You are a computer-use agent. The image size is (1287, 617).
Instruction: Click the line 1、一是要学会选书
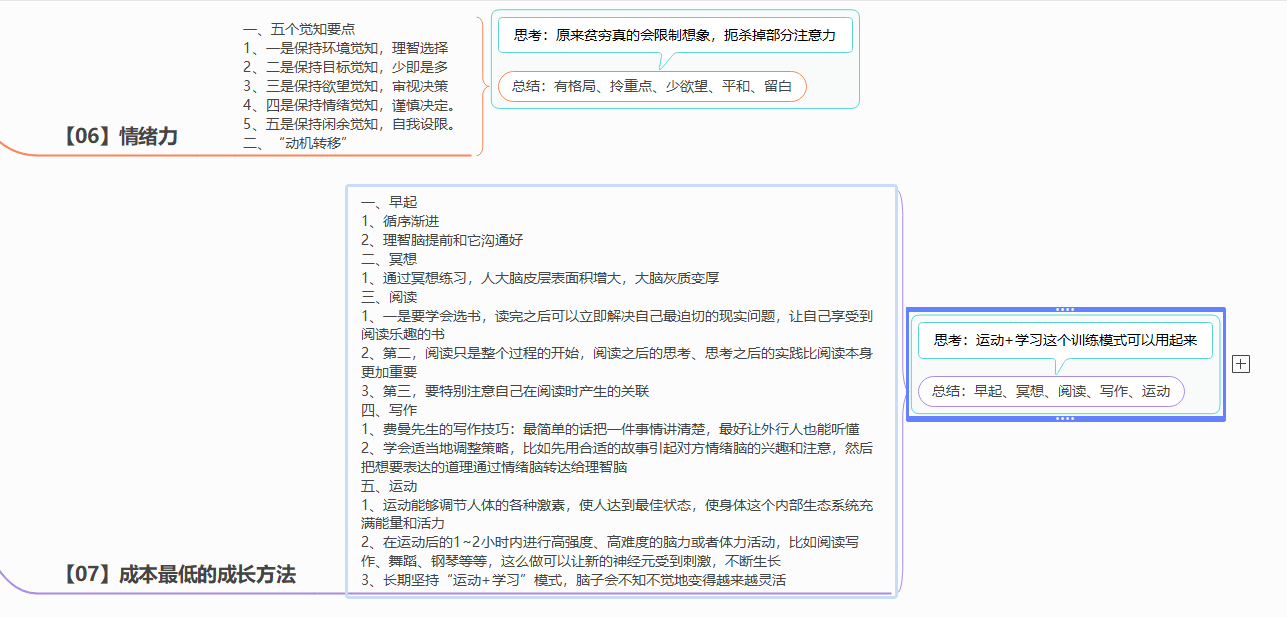pyautogui.click(x=617, y=325)
